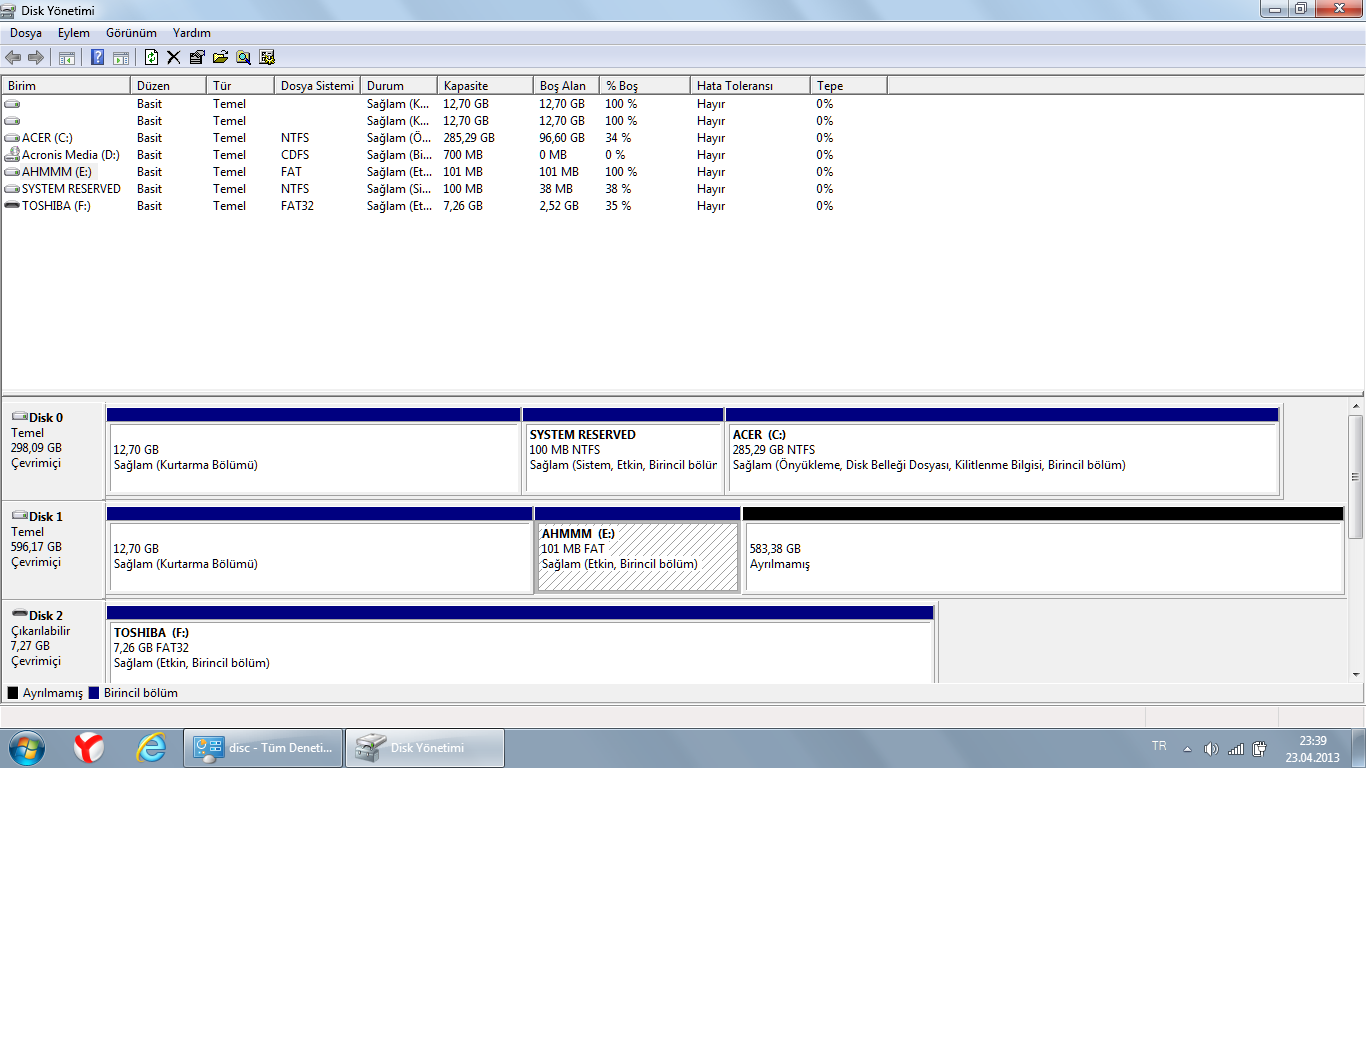The width and height of the screenshot is (1366, 1052).
Task: Click the Disk 1 drive icon
Action: (19, 516)
